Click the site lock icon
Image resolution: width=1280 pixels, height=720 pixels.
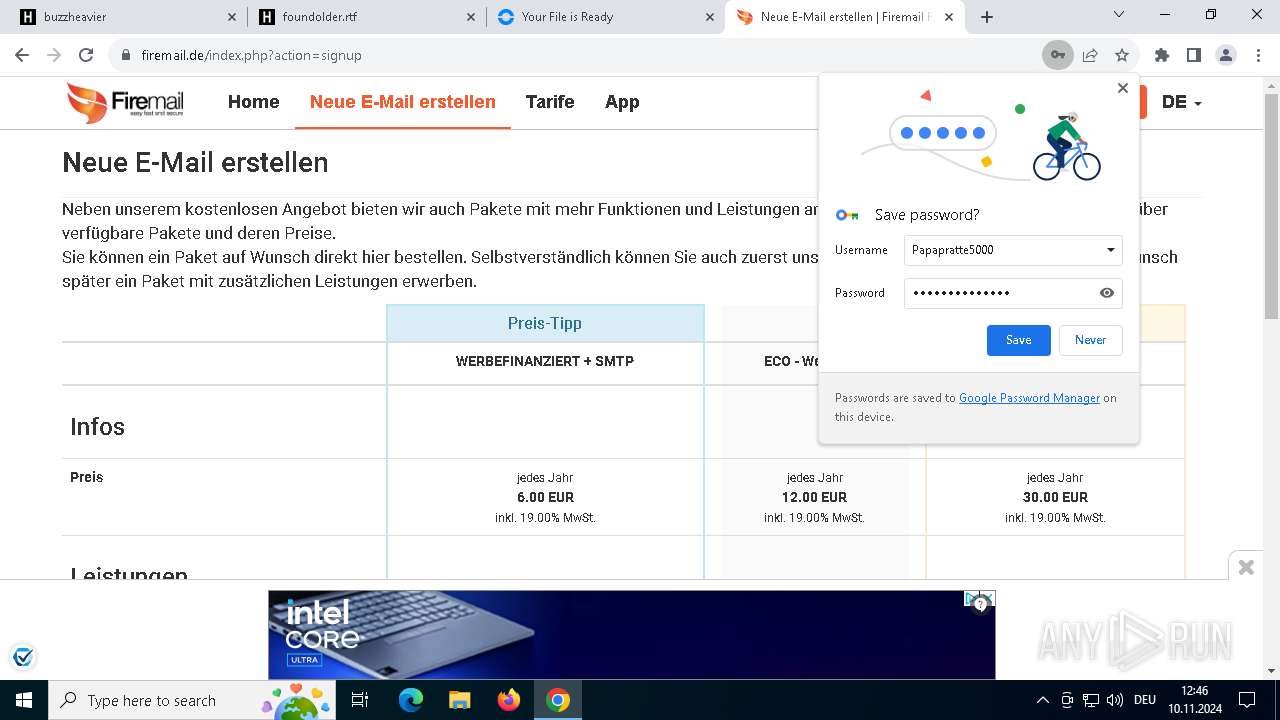125,55
